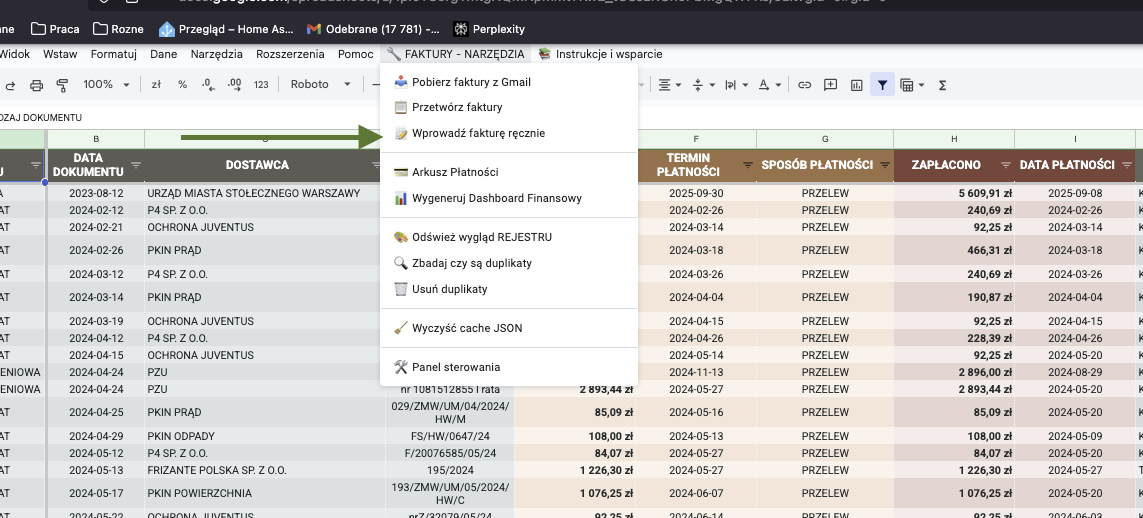Choose 'Wprowadź fakturę ręcznie' from menu
The image size is (1143, 518).
pos(478,133)
